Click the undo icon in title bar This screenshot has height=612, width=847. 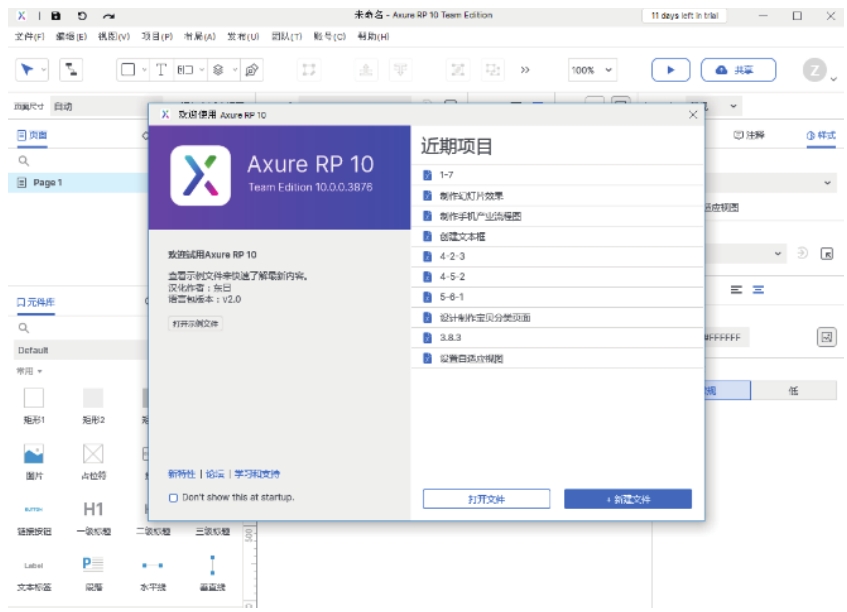(x=82, y=16)
